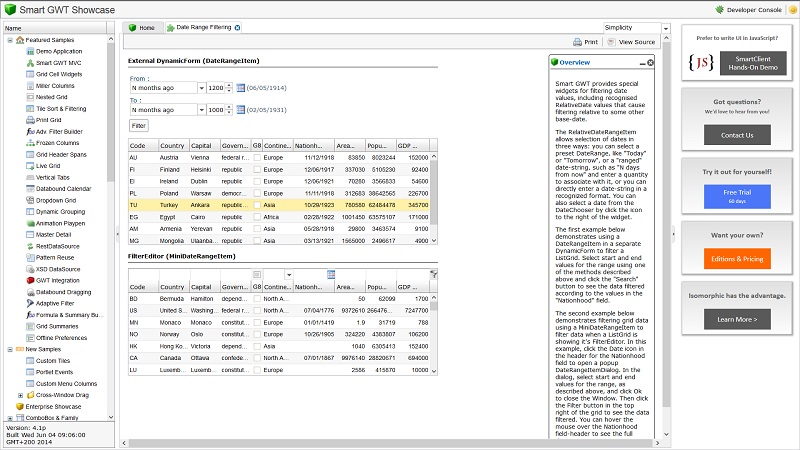800x450 pixels.
Task: Toggle G8 checkbox for Austria row
Action: 256,158
